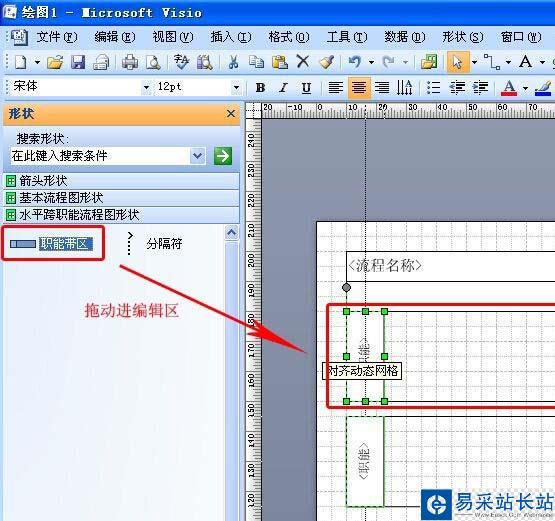The height and width of the screenshot is (521, 555).
Task: Select the 职能带区 shape
Action: [52, 244]
